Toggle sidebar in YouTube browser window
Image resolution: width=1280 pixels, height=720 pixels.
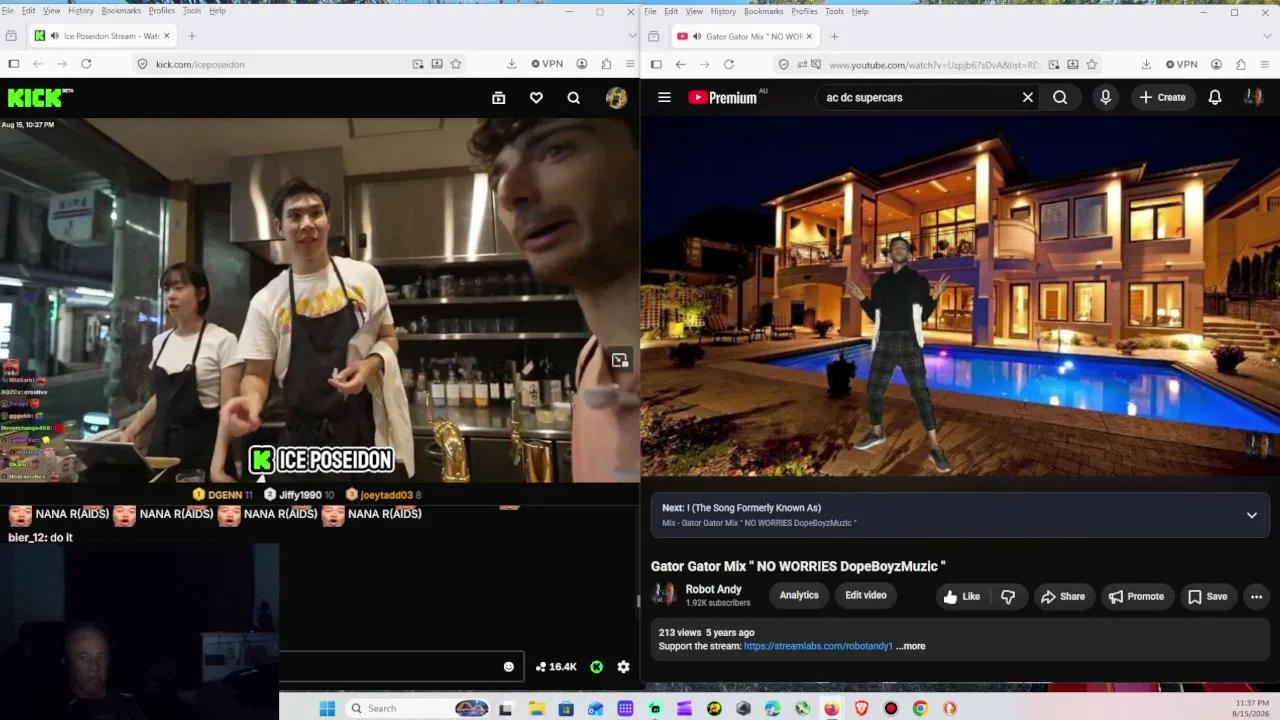tap(656, 64)
